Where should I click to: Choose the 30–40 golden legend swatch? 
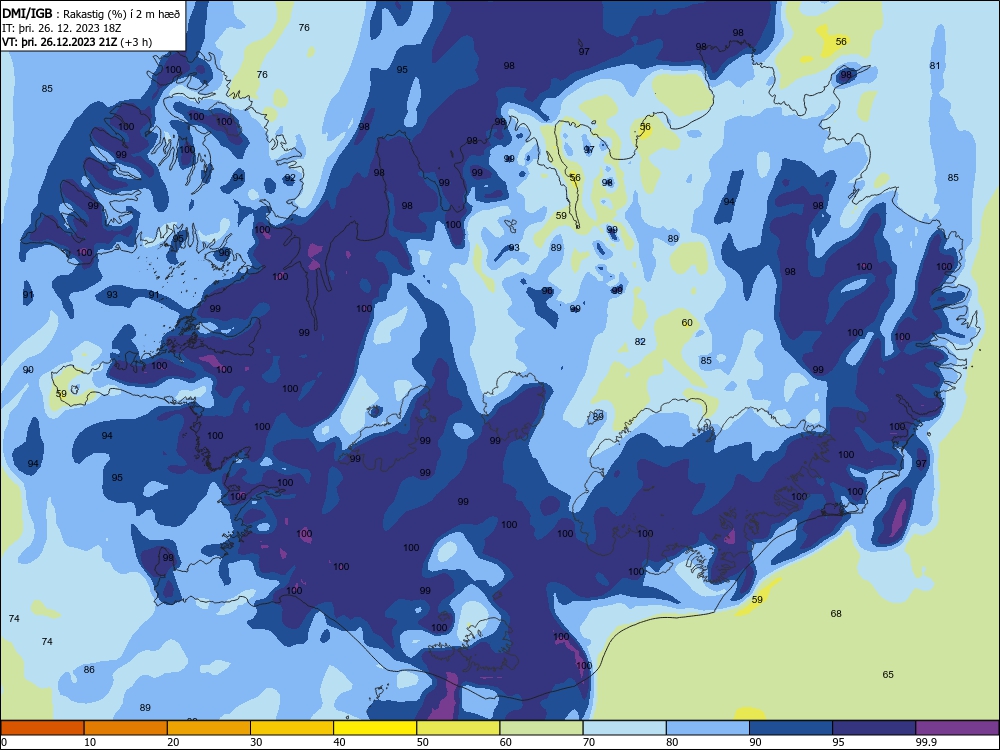pyautogui.click(x=292, y=728)
